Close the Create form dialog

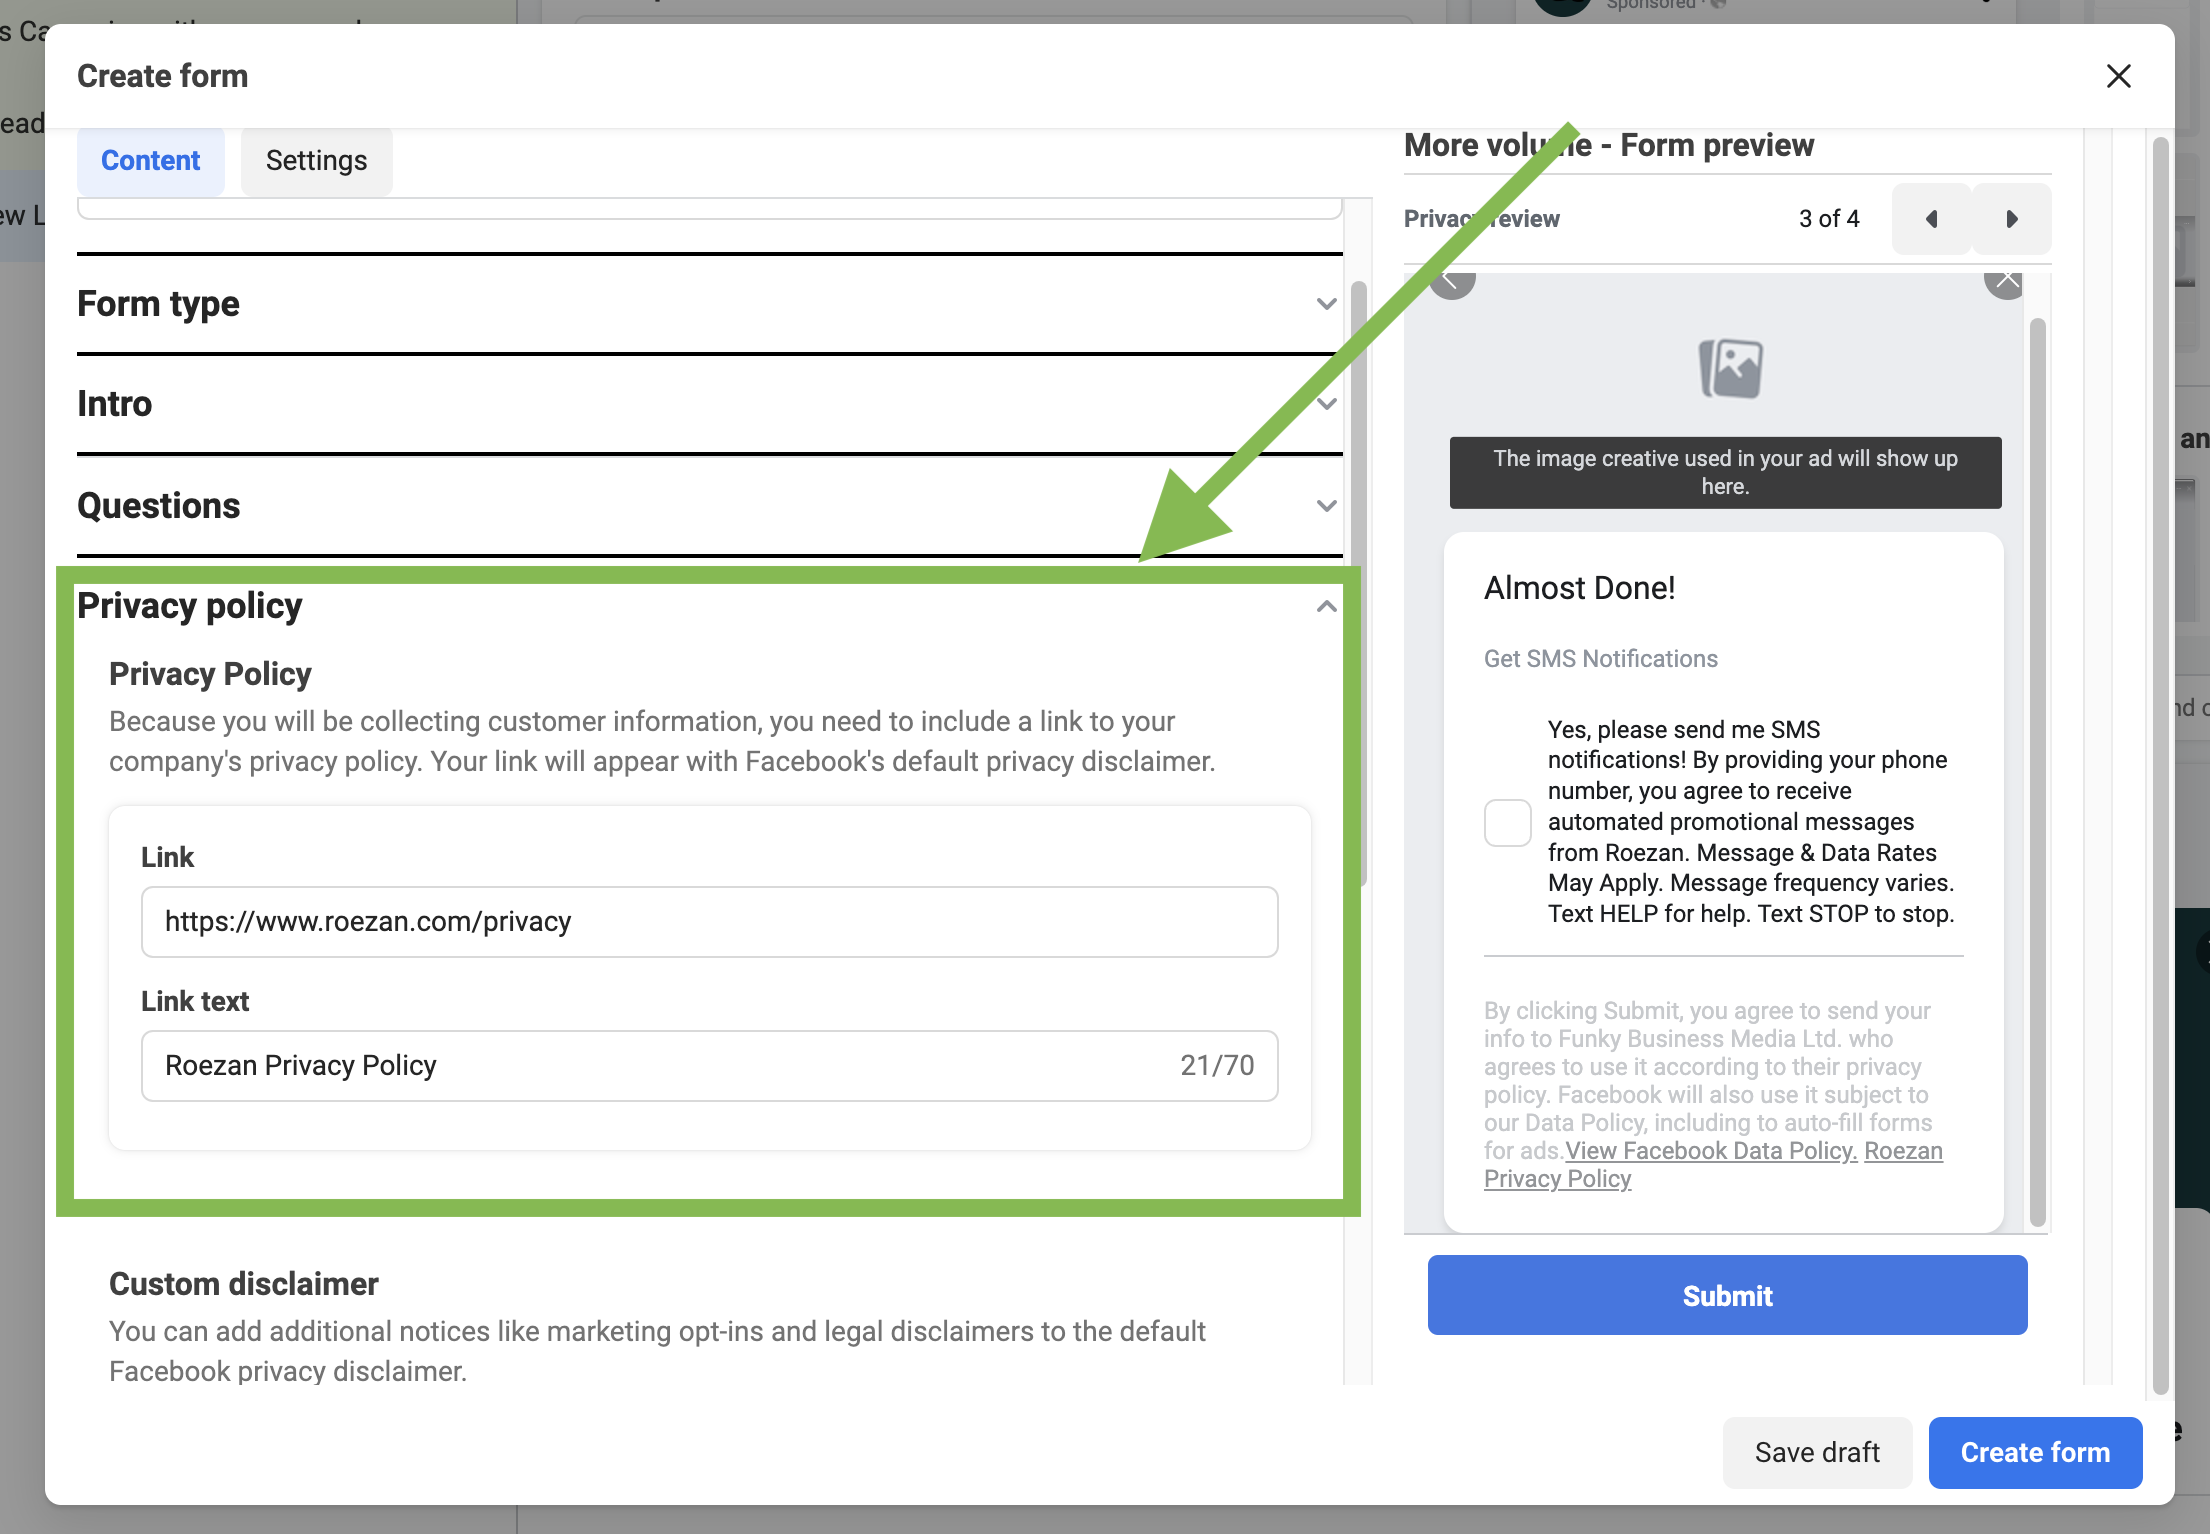tap(2118, 76)
